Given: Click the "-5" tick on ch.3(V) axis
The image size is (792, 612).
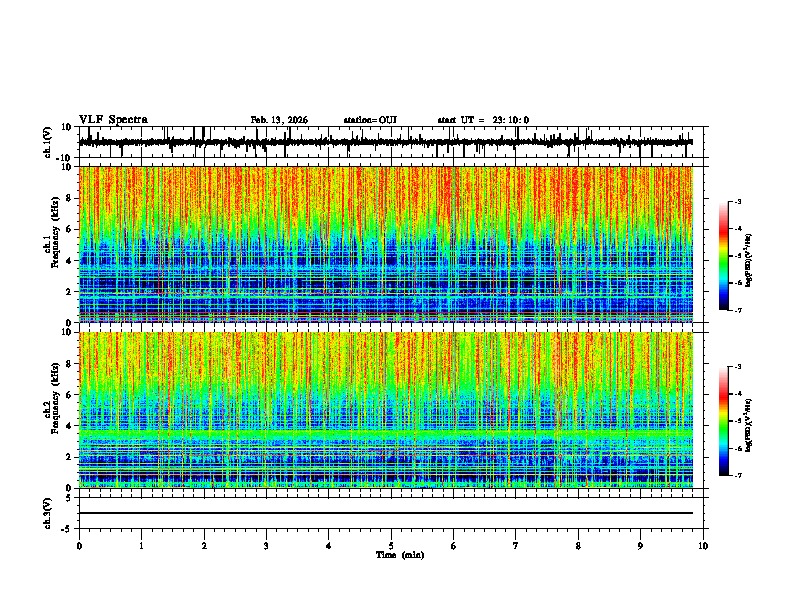Looking at the screenshot, I should (x=67, y=529).
